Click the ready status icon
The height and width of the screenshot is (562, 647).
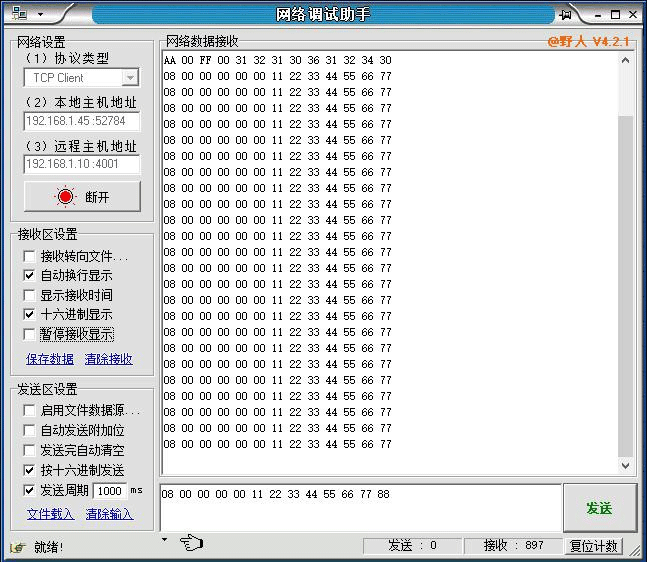coord(17,546)
